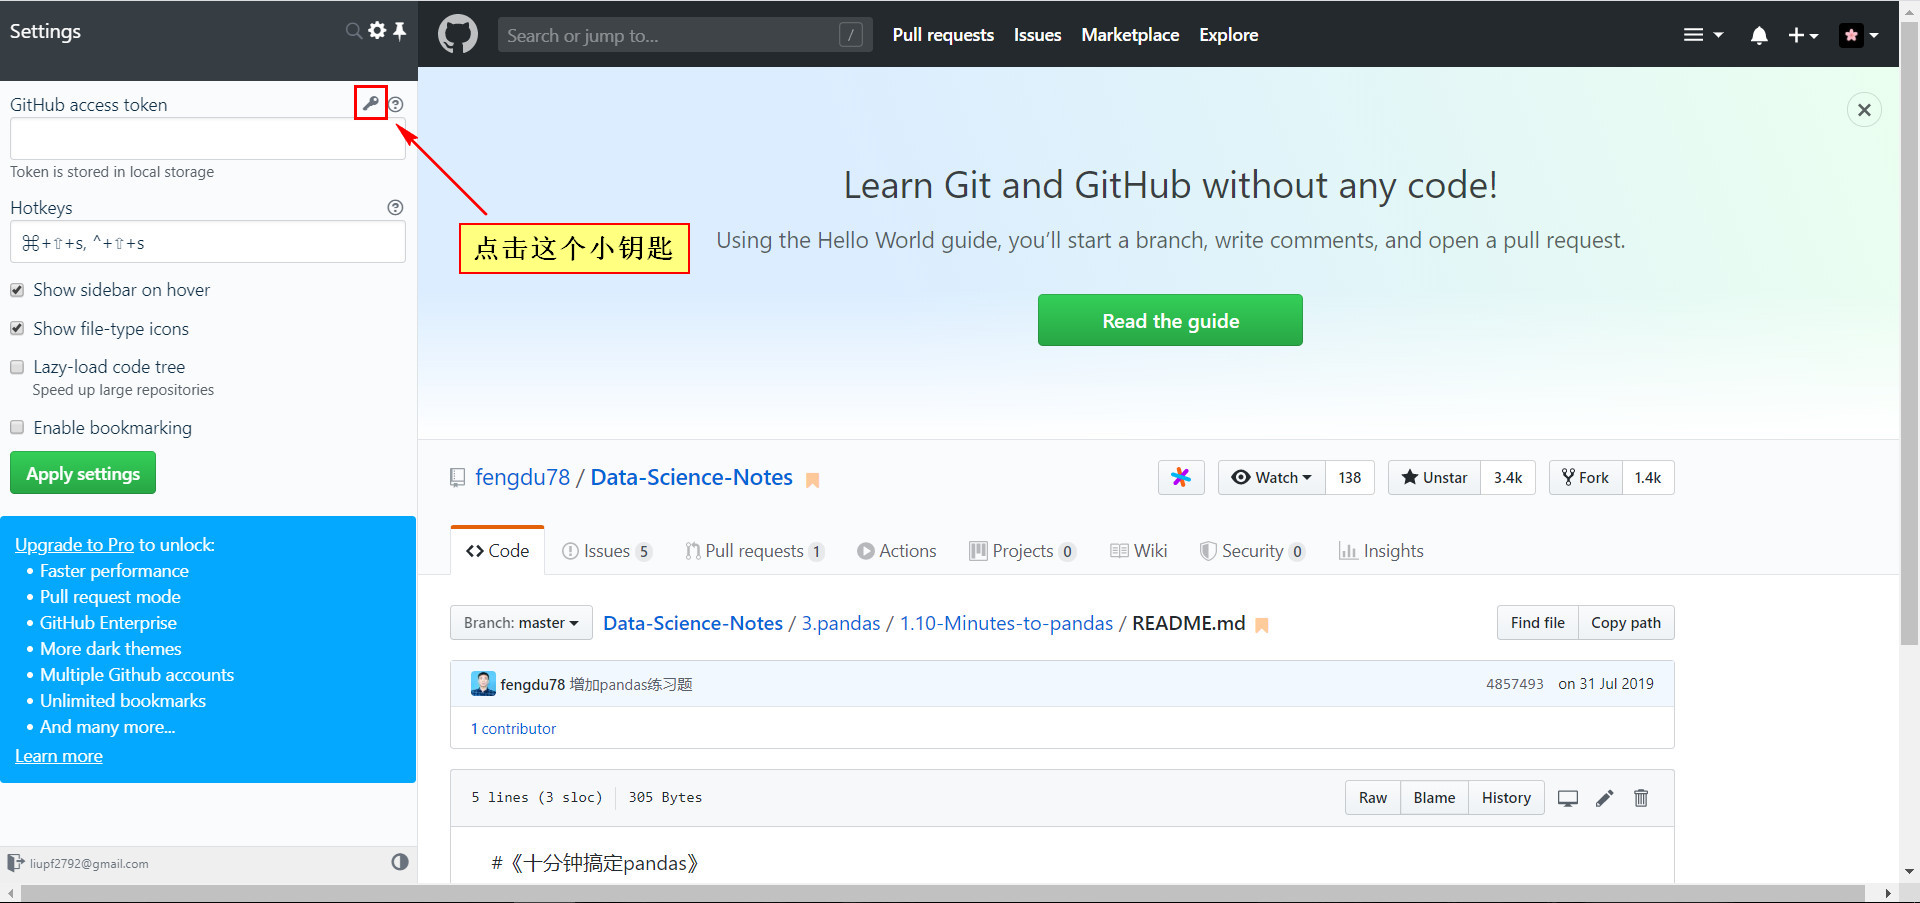Open Marketplace in top navigation

(1130, 35)
